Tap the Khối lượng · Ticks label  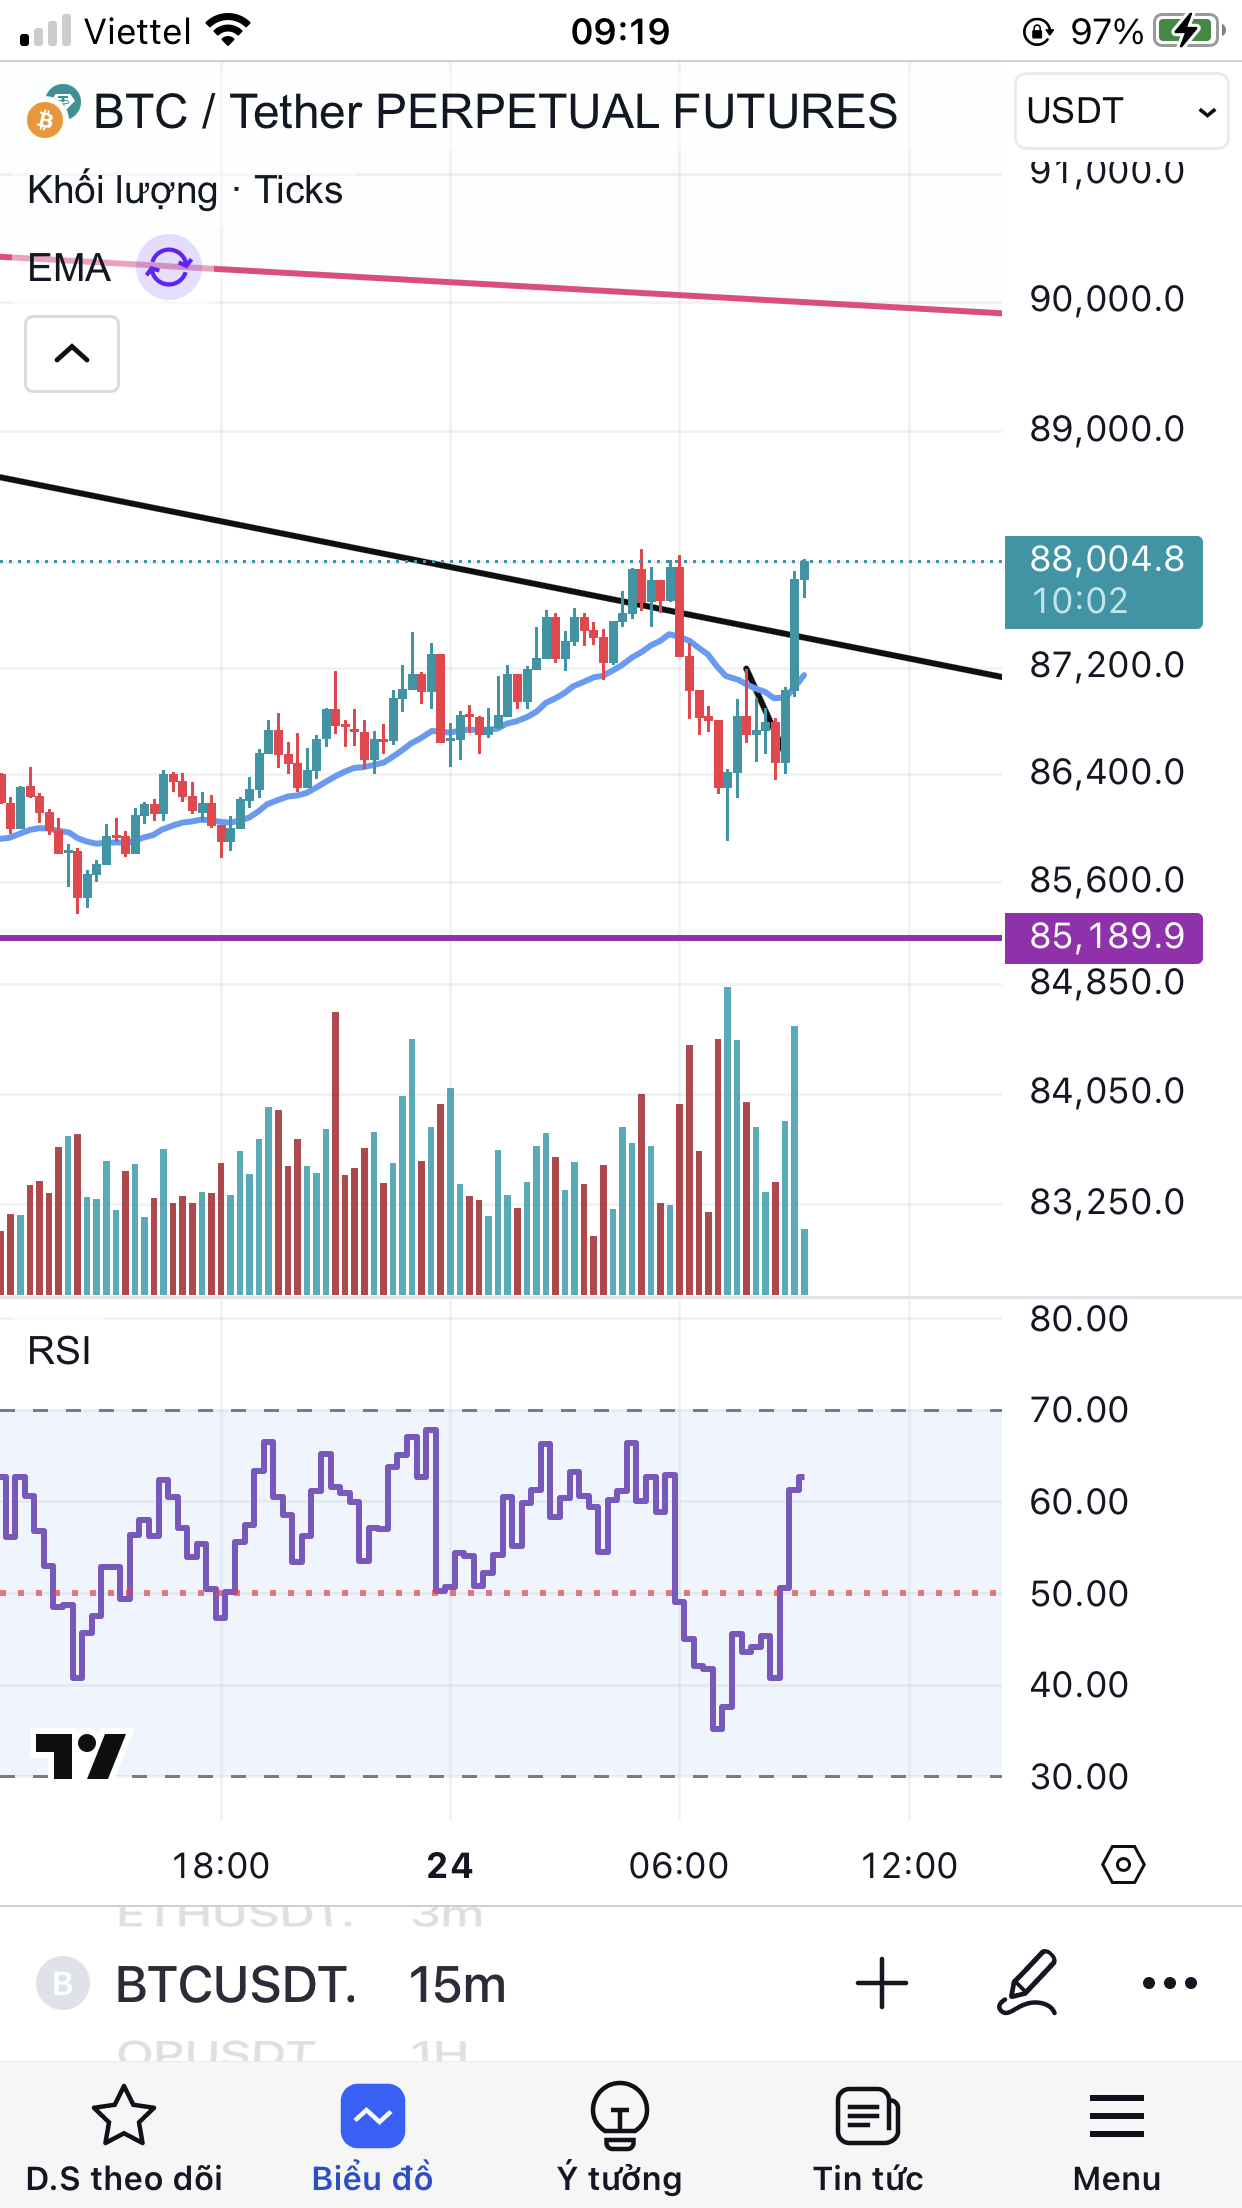click(x=185, y=190)
